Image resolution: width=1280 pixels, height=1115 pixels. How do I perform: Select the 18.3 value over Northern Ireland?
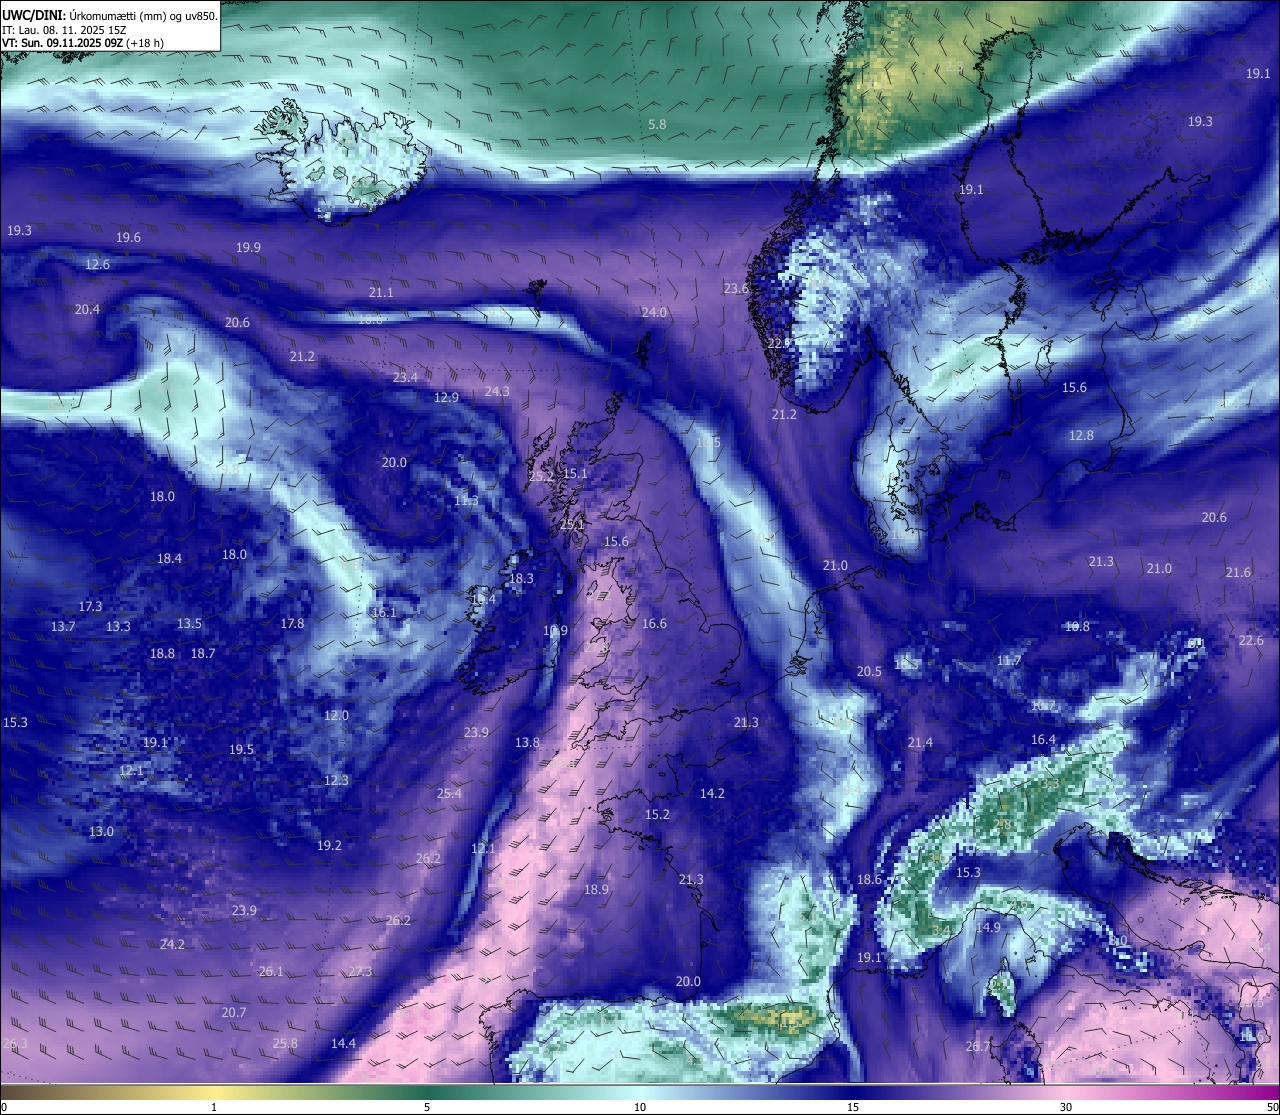(521, 578)
